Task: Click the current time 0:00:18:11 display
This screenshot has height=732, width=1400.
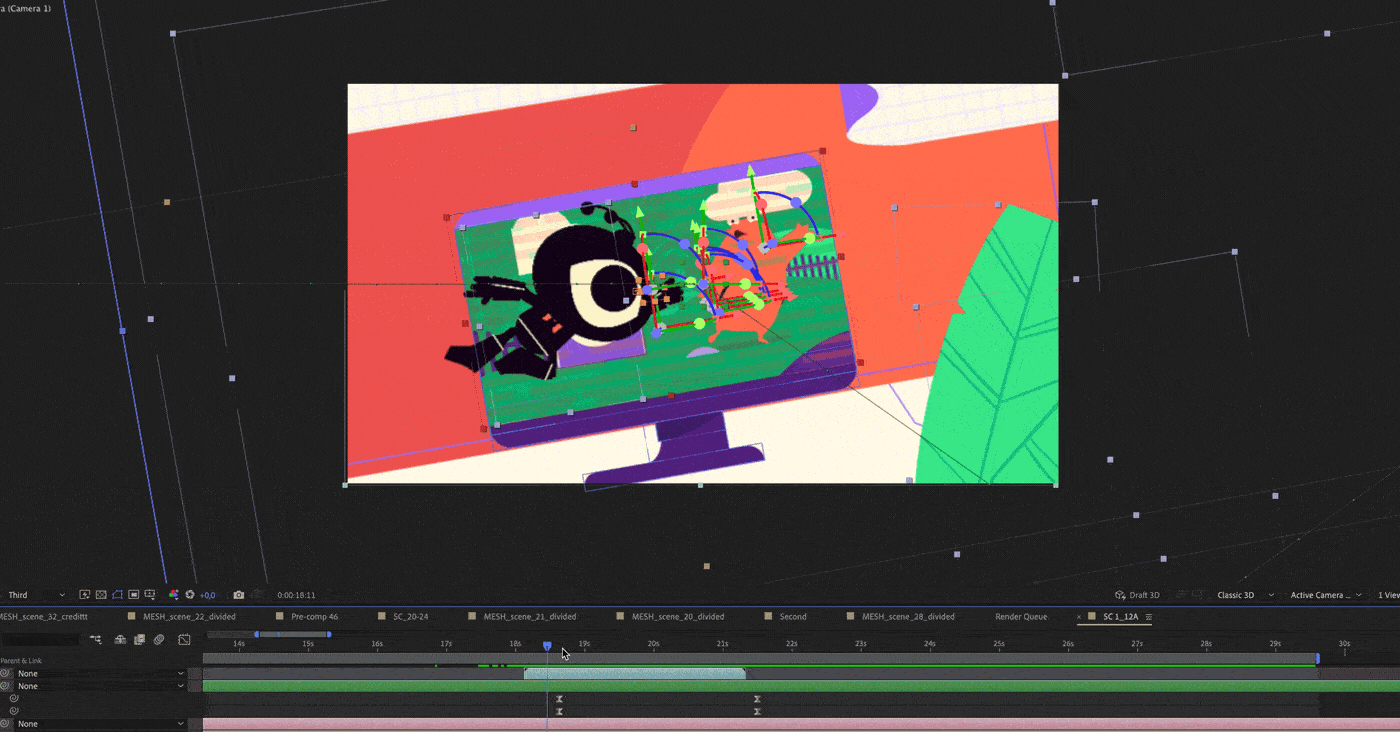Action: (296, 595)
